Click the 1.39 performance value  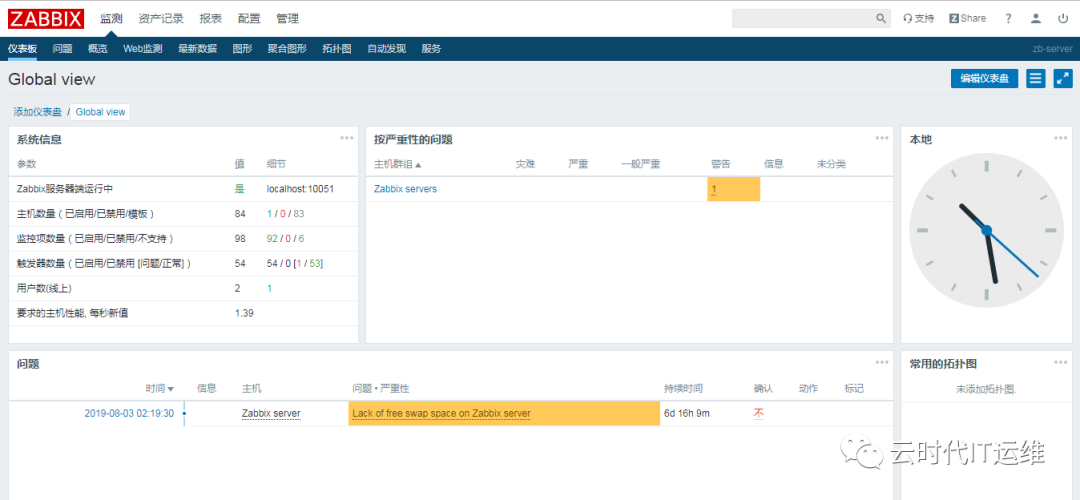(244, 313)
